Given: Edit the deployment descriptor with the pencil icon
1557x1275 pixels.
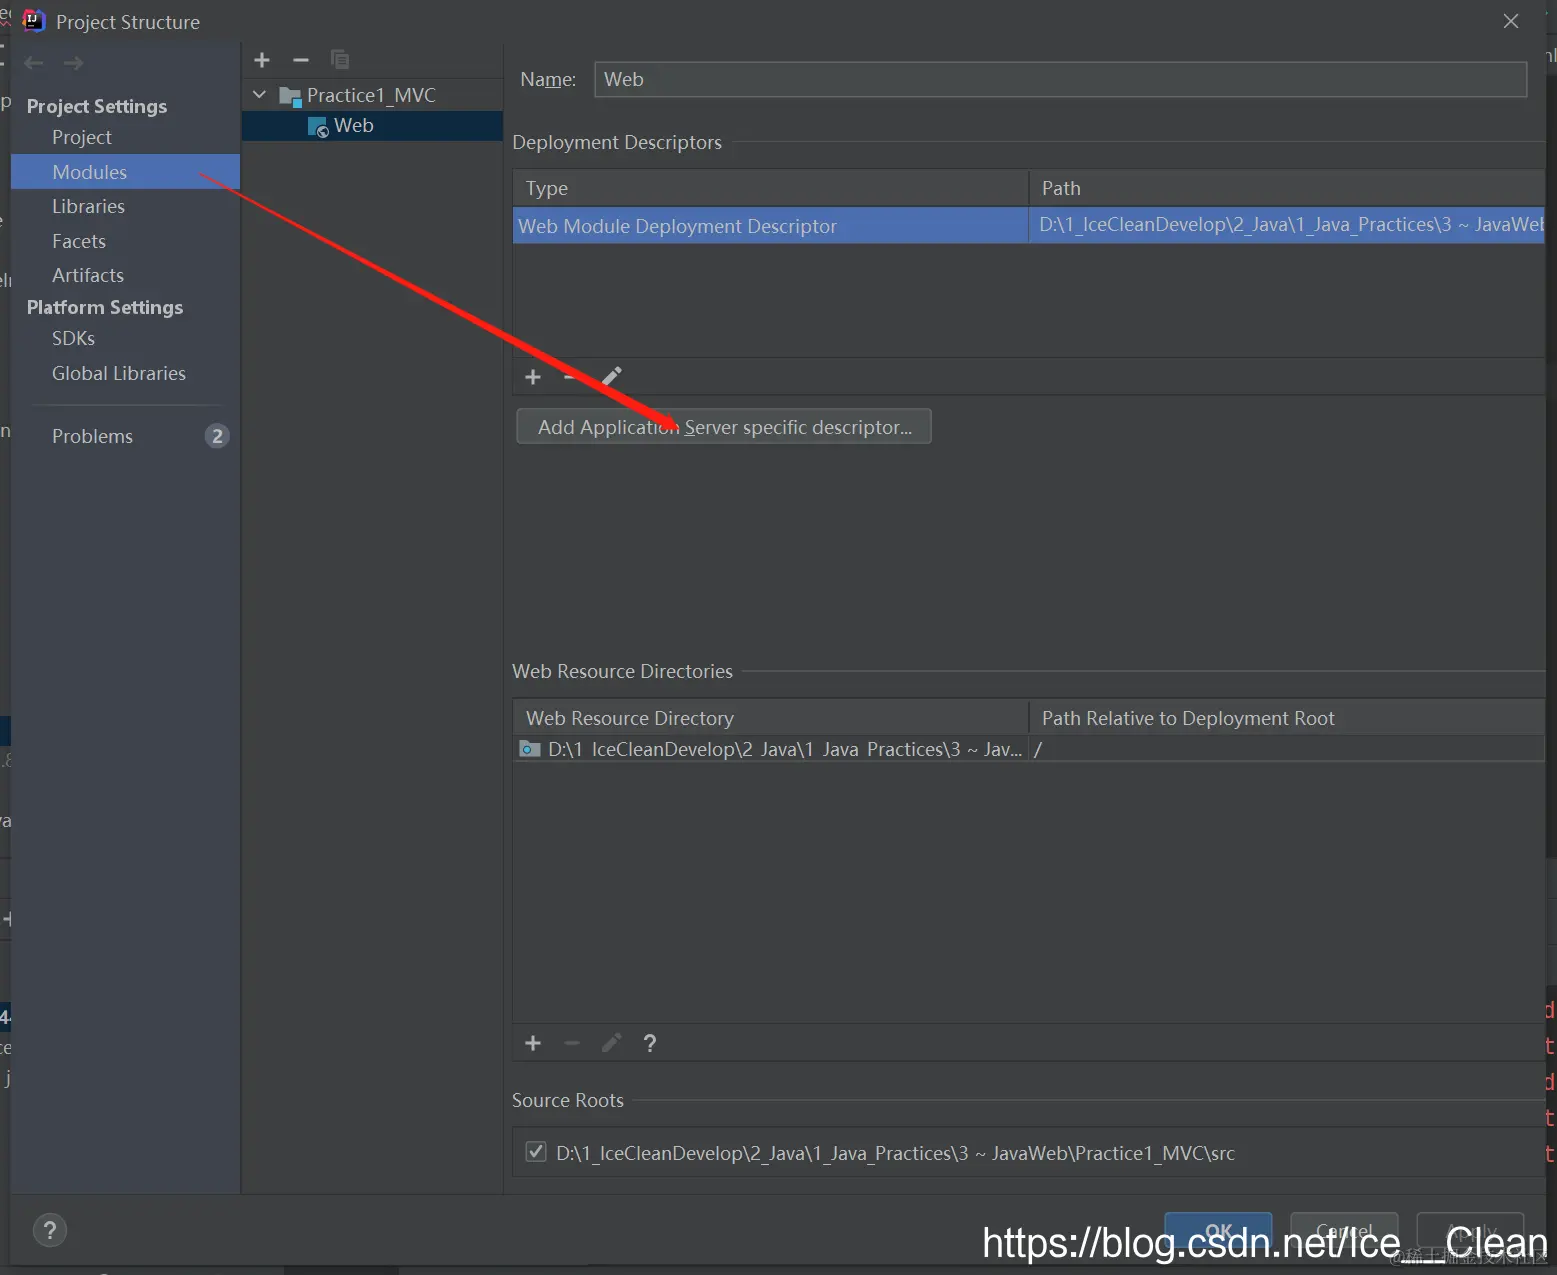Looking at the screenshot, I should pos(612,377).
